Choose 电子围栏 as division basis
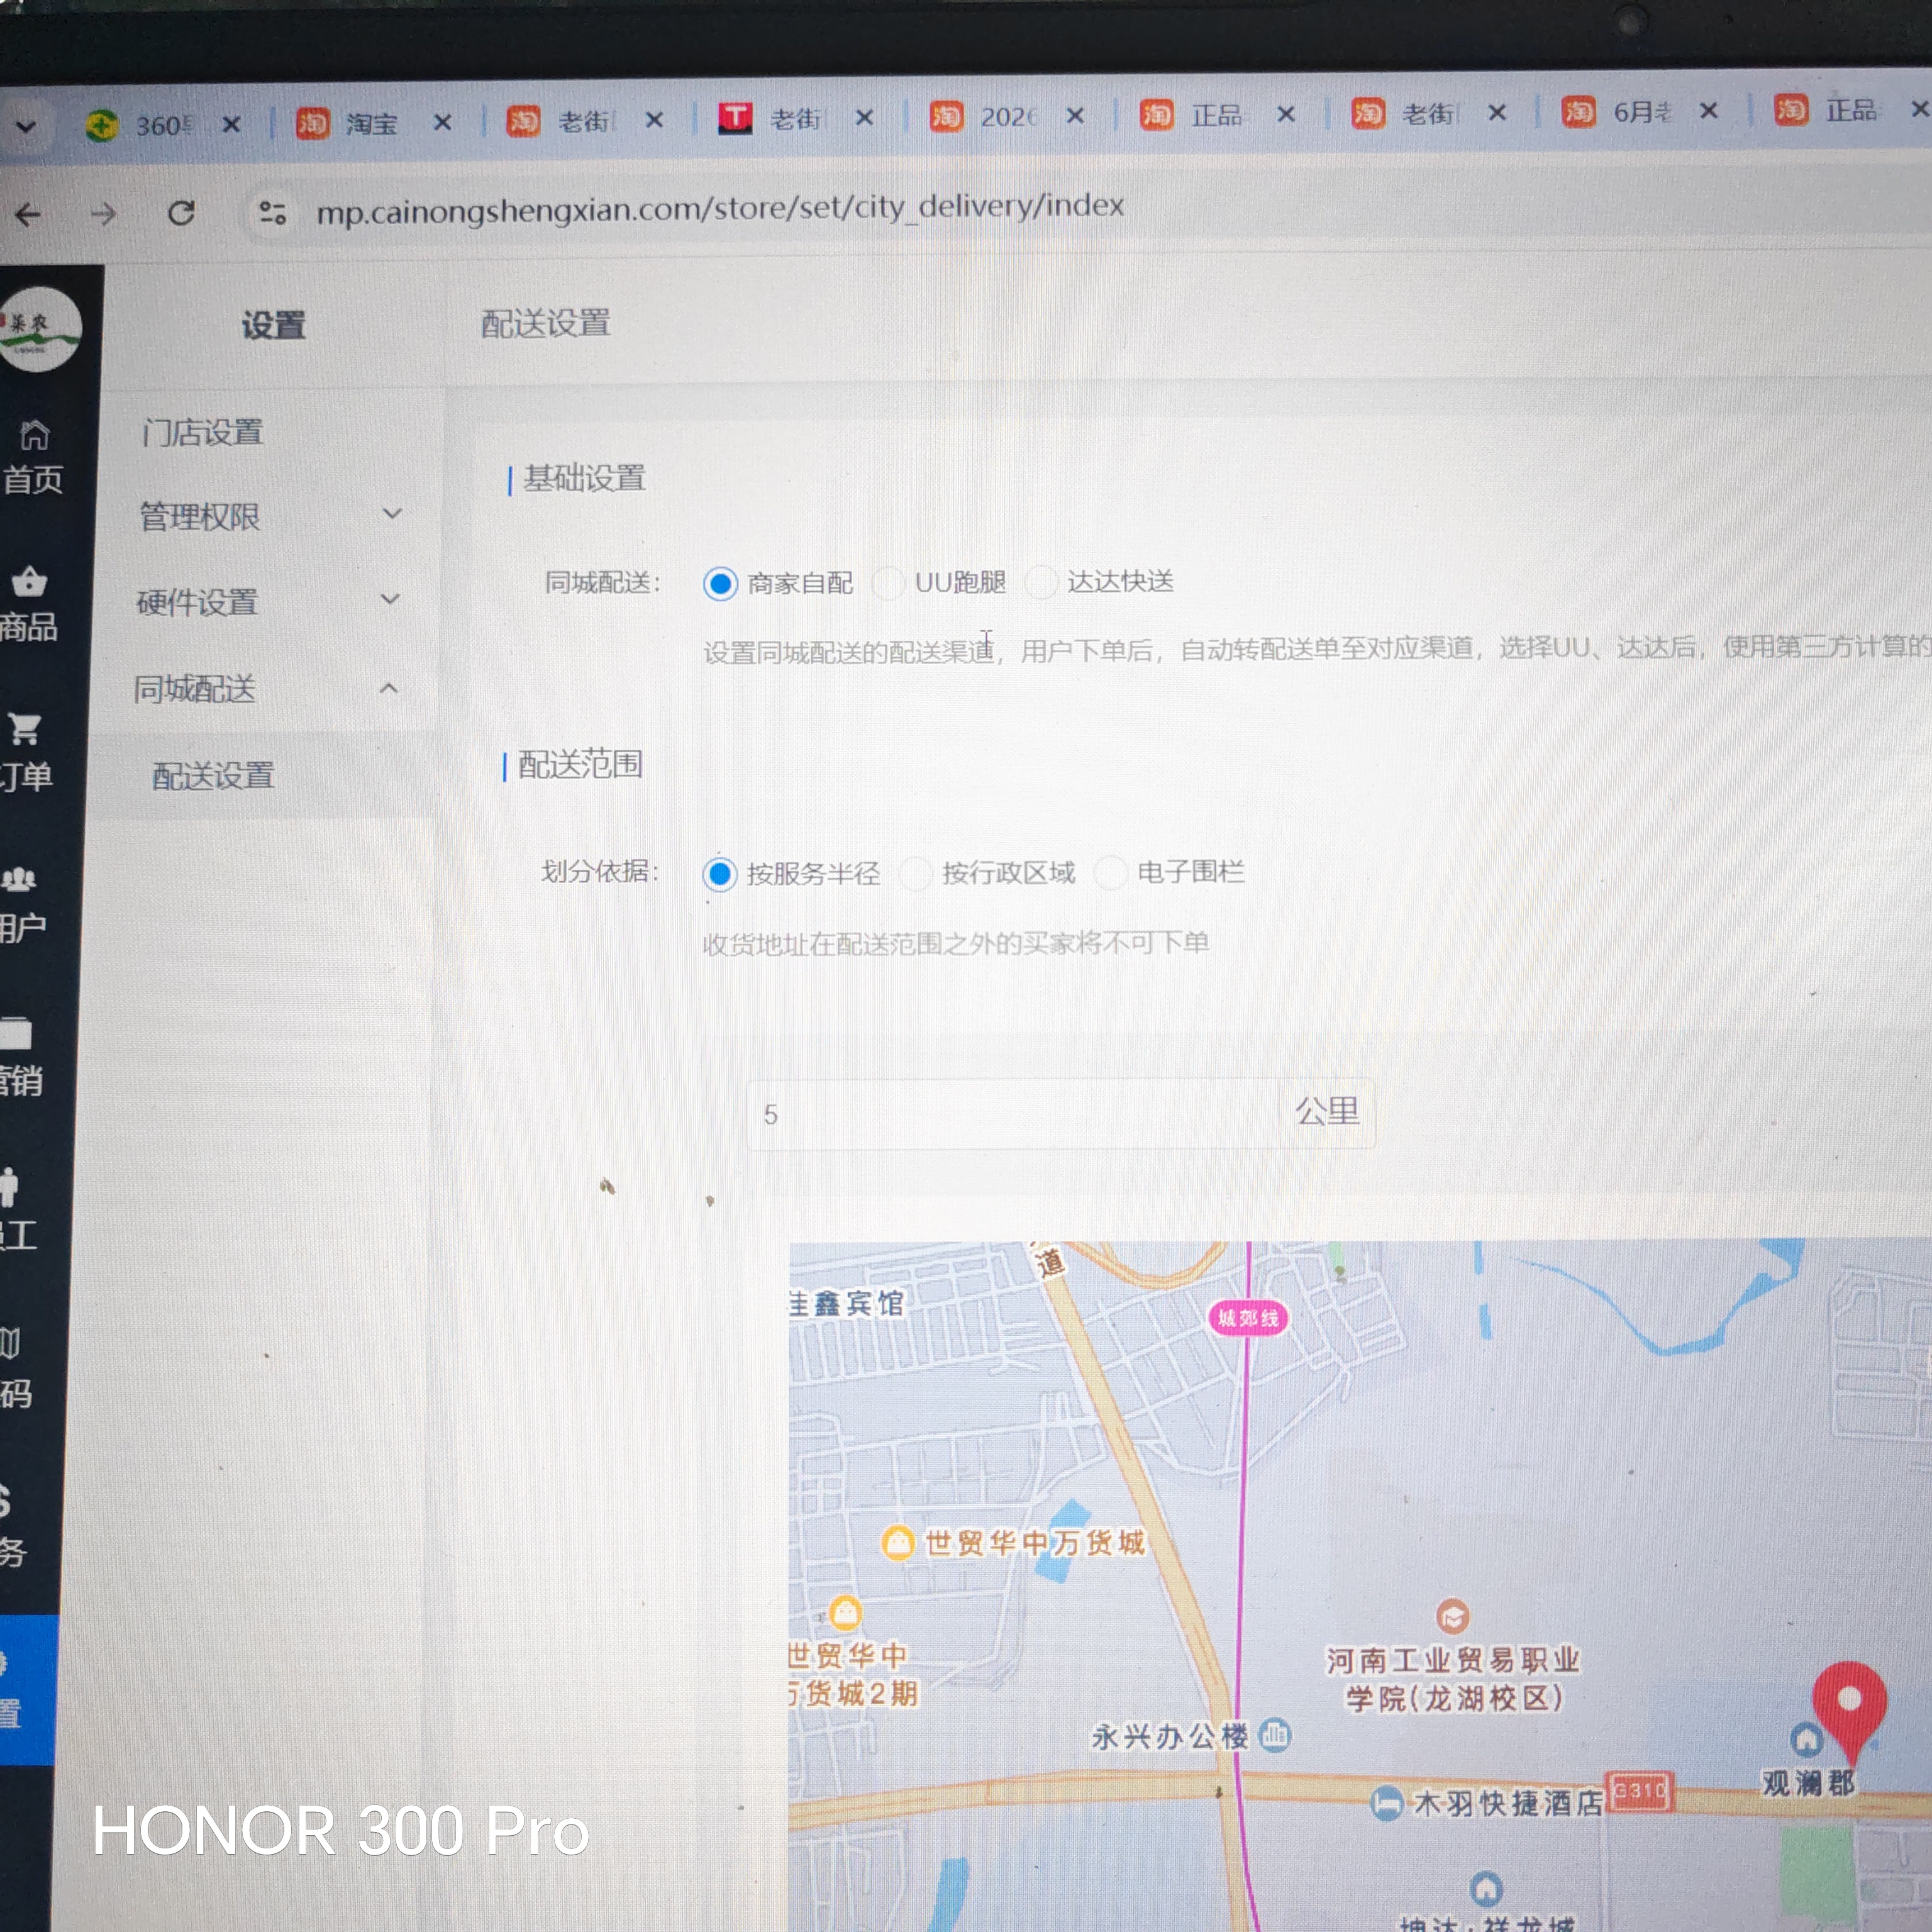Viewport: 1932px width, 1932px height. click(1111, 872)
